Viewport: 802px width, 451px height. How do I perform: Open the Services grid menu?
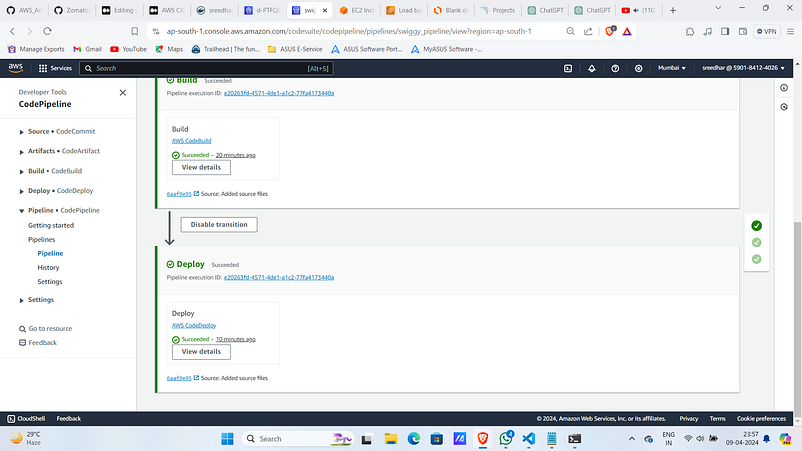click(55, 68)
